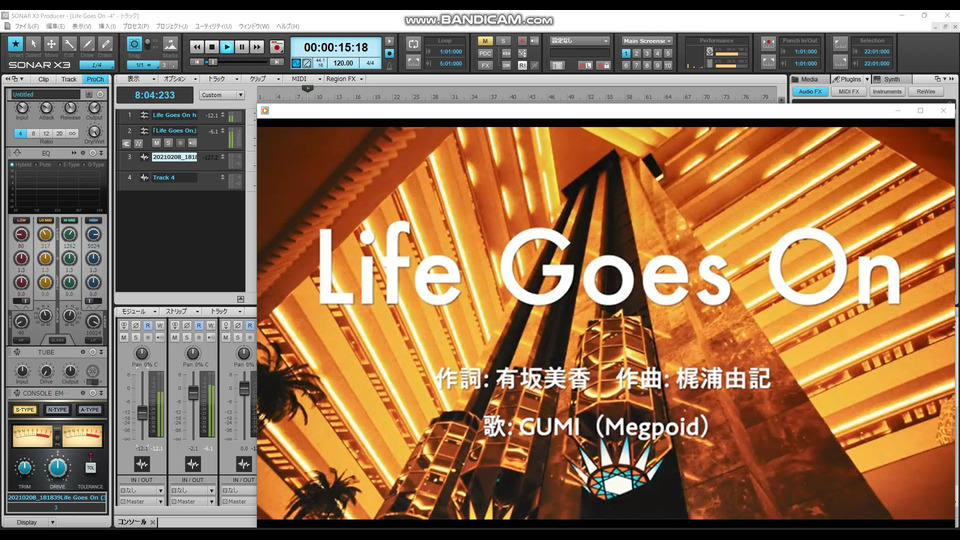Viewport: 960px width, 540px height.
Task: Select track 1 Life Goes On h
Action: tap(174, 115)
